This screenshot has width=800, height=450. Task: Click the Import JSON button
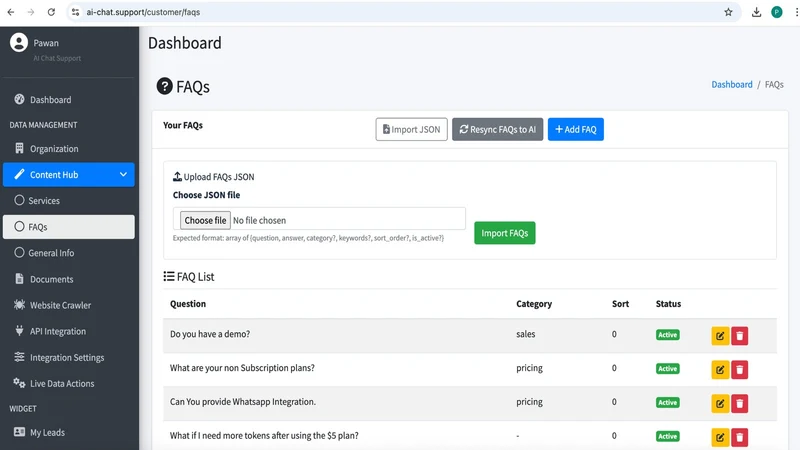tap(411, 129)
